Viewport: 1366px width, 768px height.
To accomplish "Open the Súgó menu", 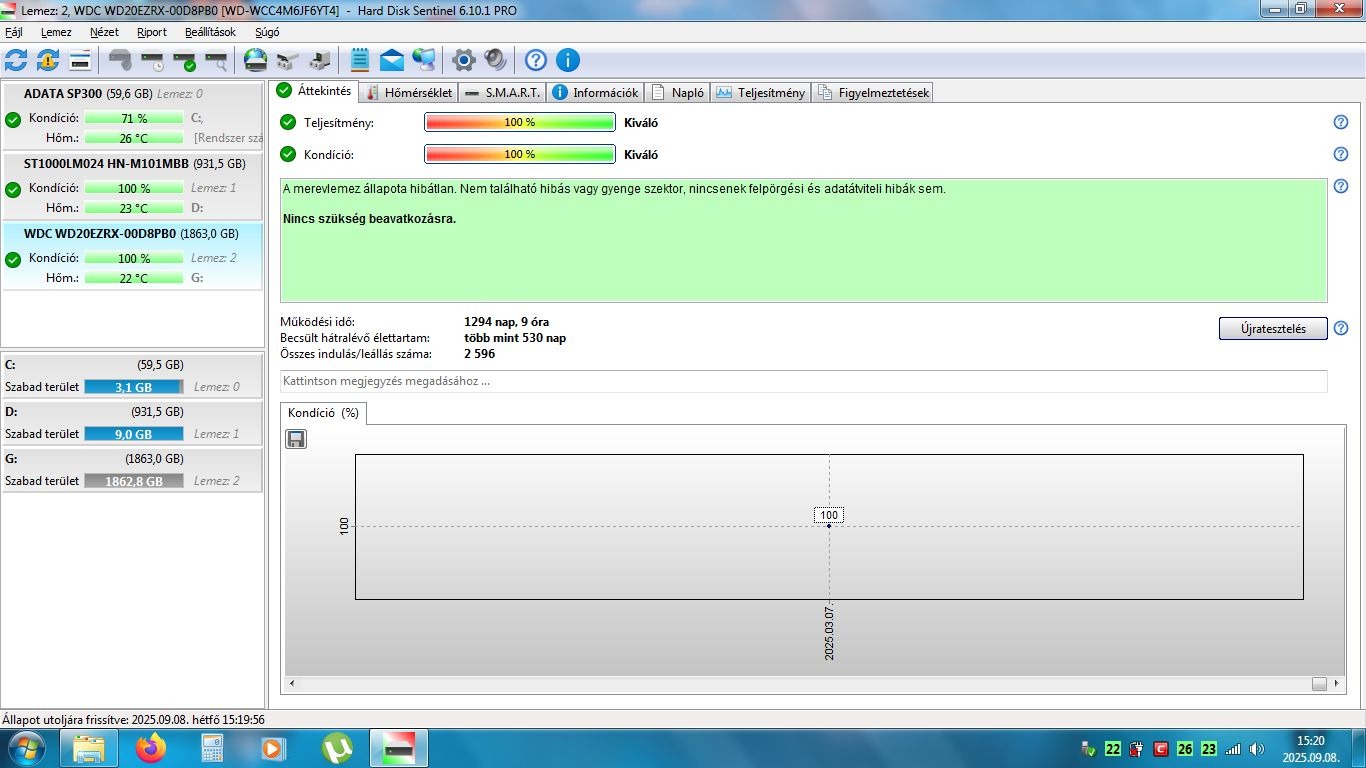I will (267, 32).
